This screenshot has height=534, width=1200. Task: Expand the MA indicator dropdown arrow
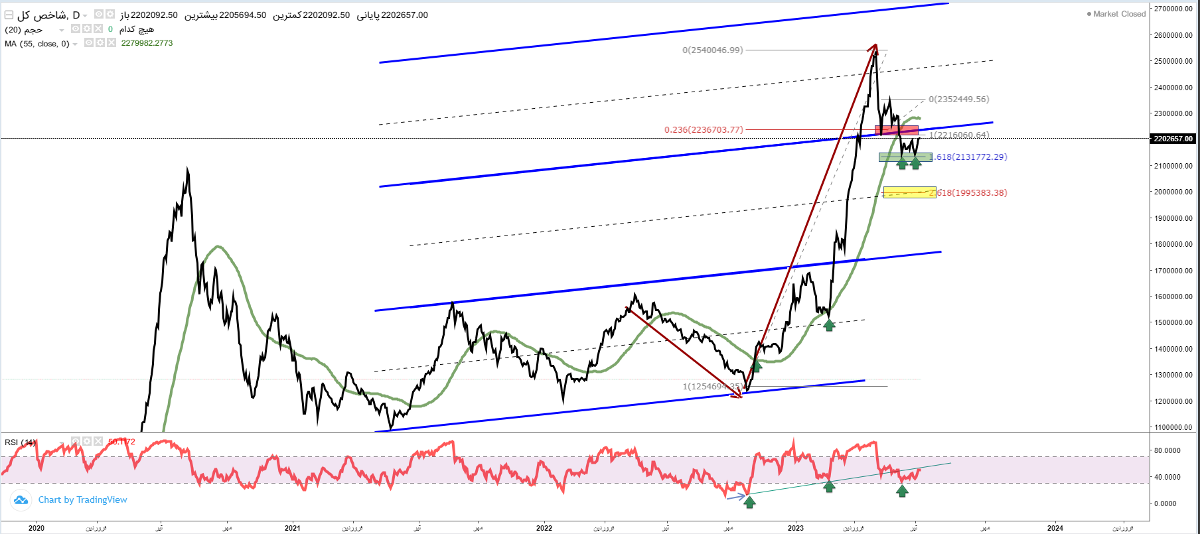tap(75, 44)
